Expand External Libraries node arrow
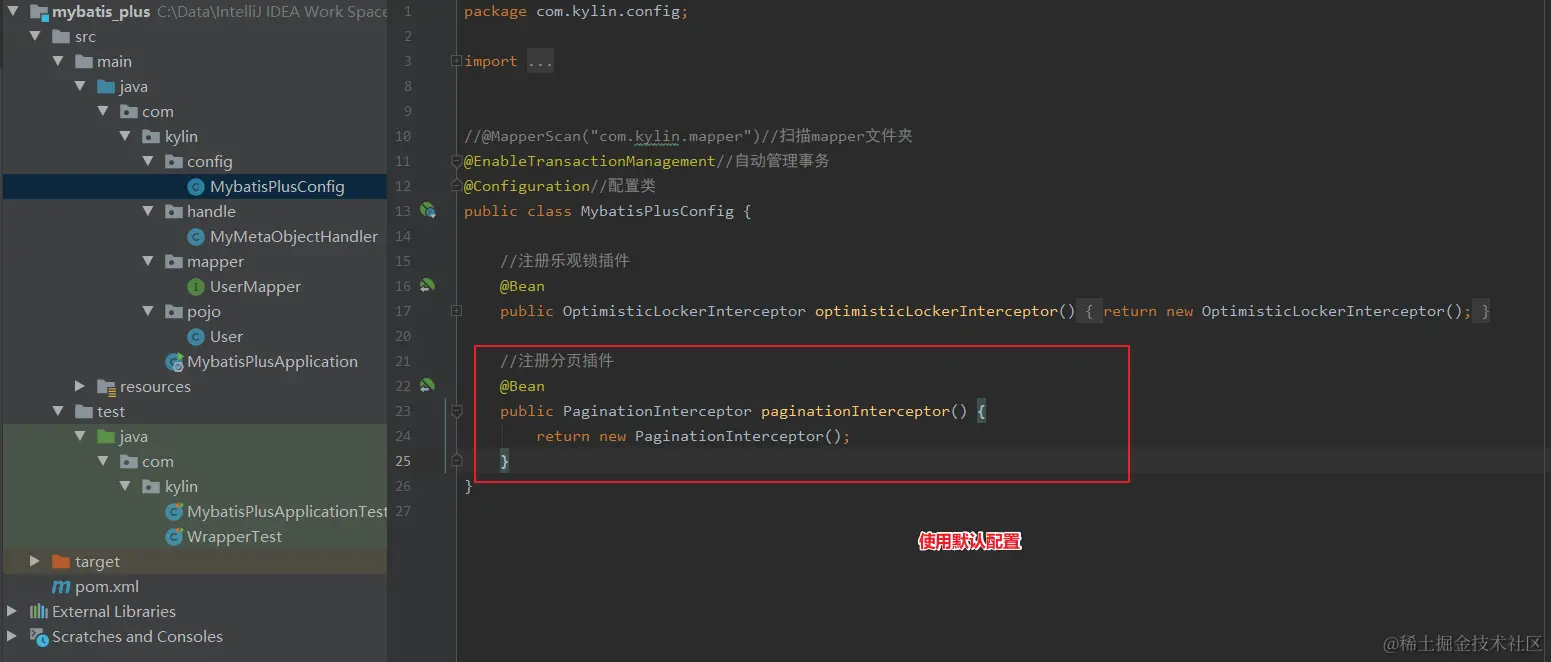Screen dimensions: 1551x662 pos(12,612)
